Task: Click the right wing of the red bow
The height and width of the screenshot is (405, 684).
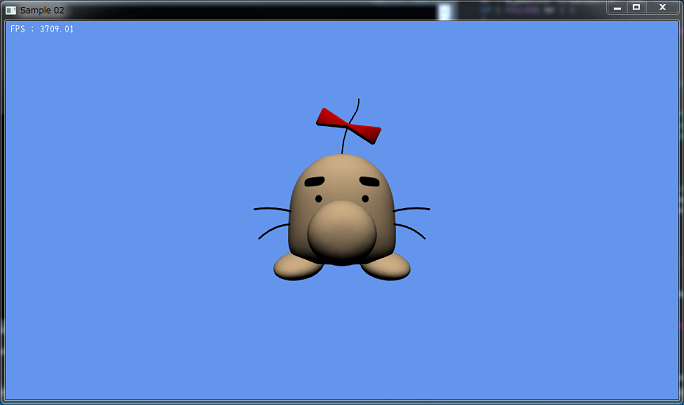Action: [366, 132]
